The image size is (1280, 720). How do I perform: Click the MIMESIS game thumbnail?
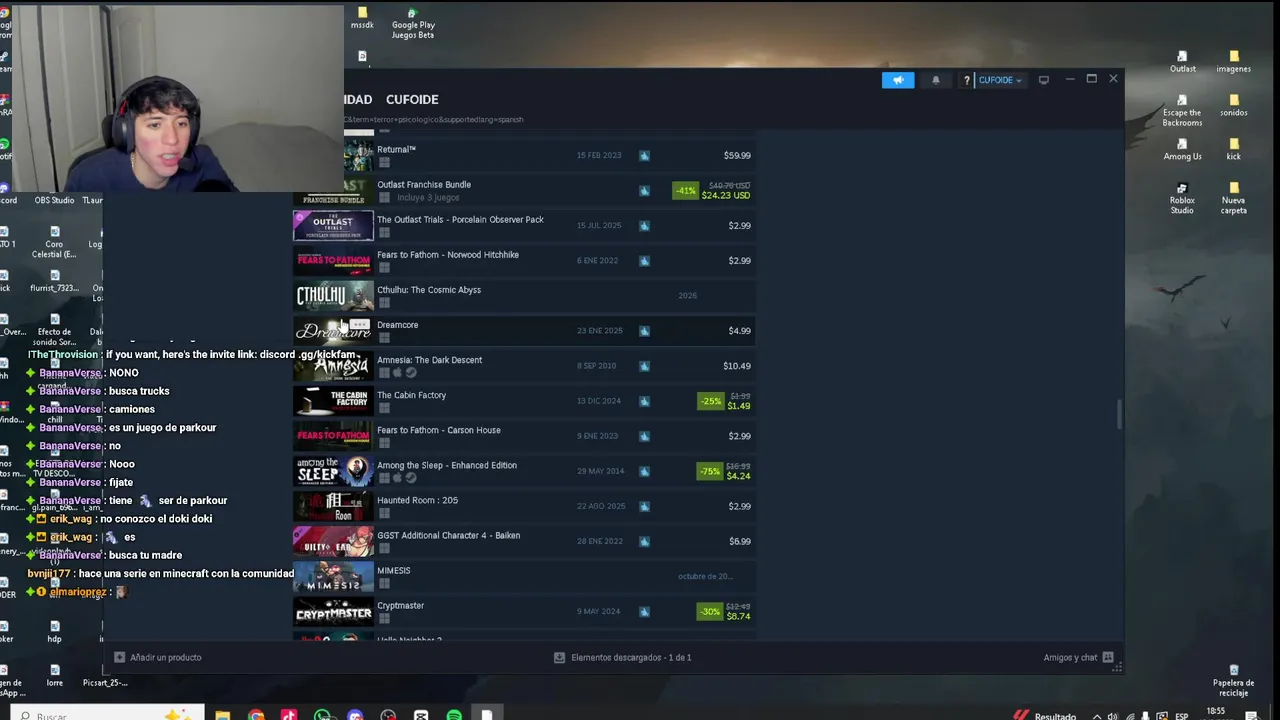coord(333,576)
